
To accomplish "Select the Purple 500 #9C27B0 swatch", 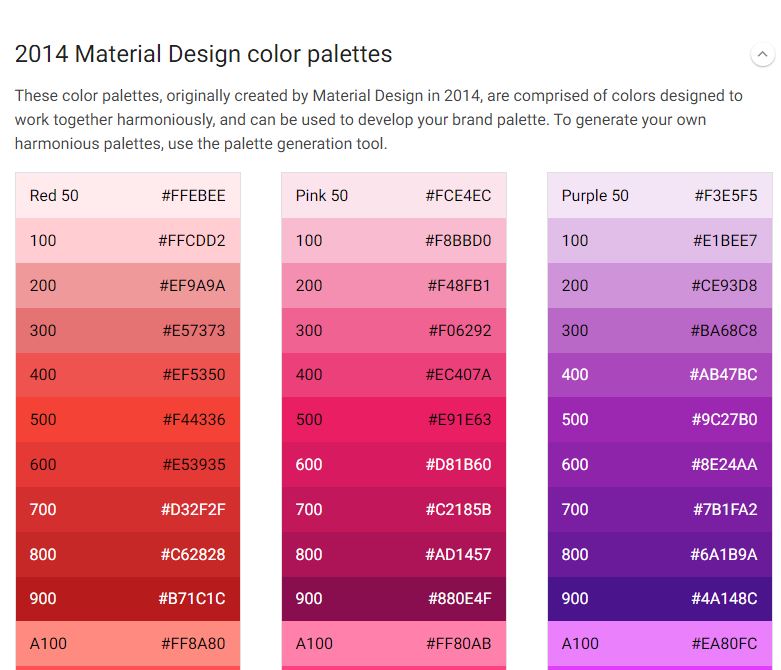I will pyautogui.click(x=660, y=419).
